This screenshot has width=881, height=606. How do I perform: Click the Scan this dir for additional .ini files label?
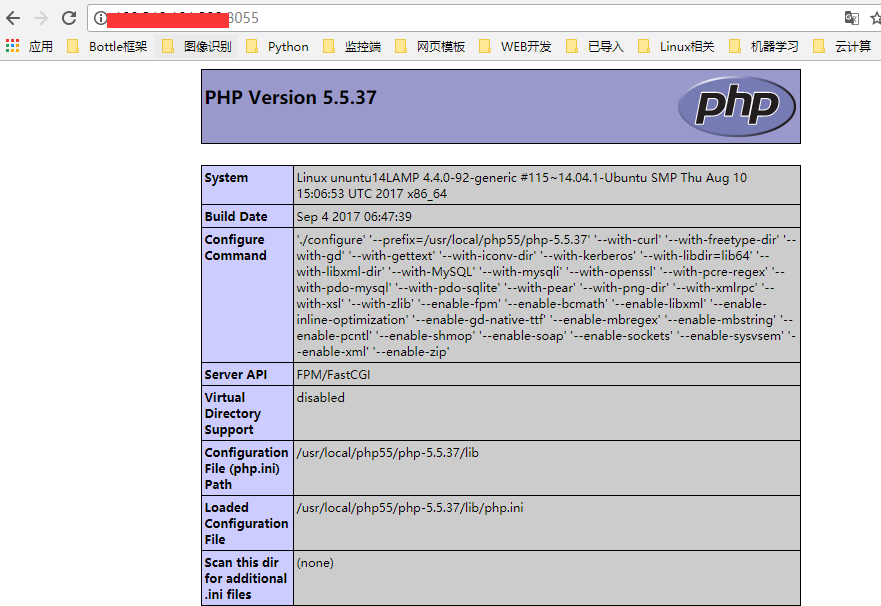pyautogui.click(x=246, y=578)
